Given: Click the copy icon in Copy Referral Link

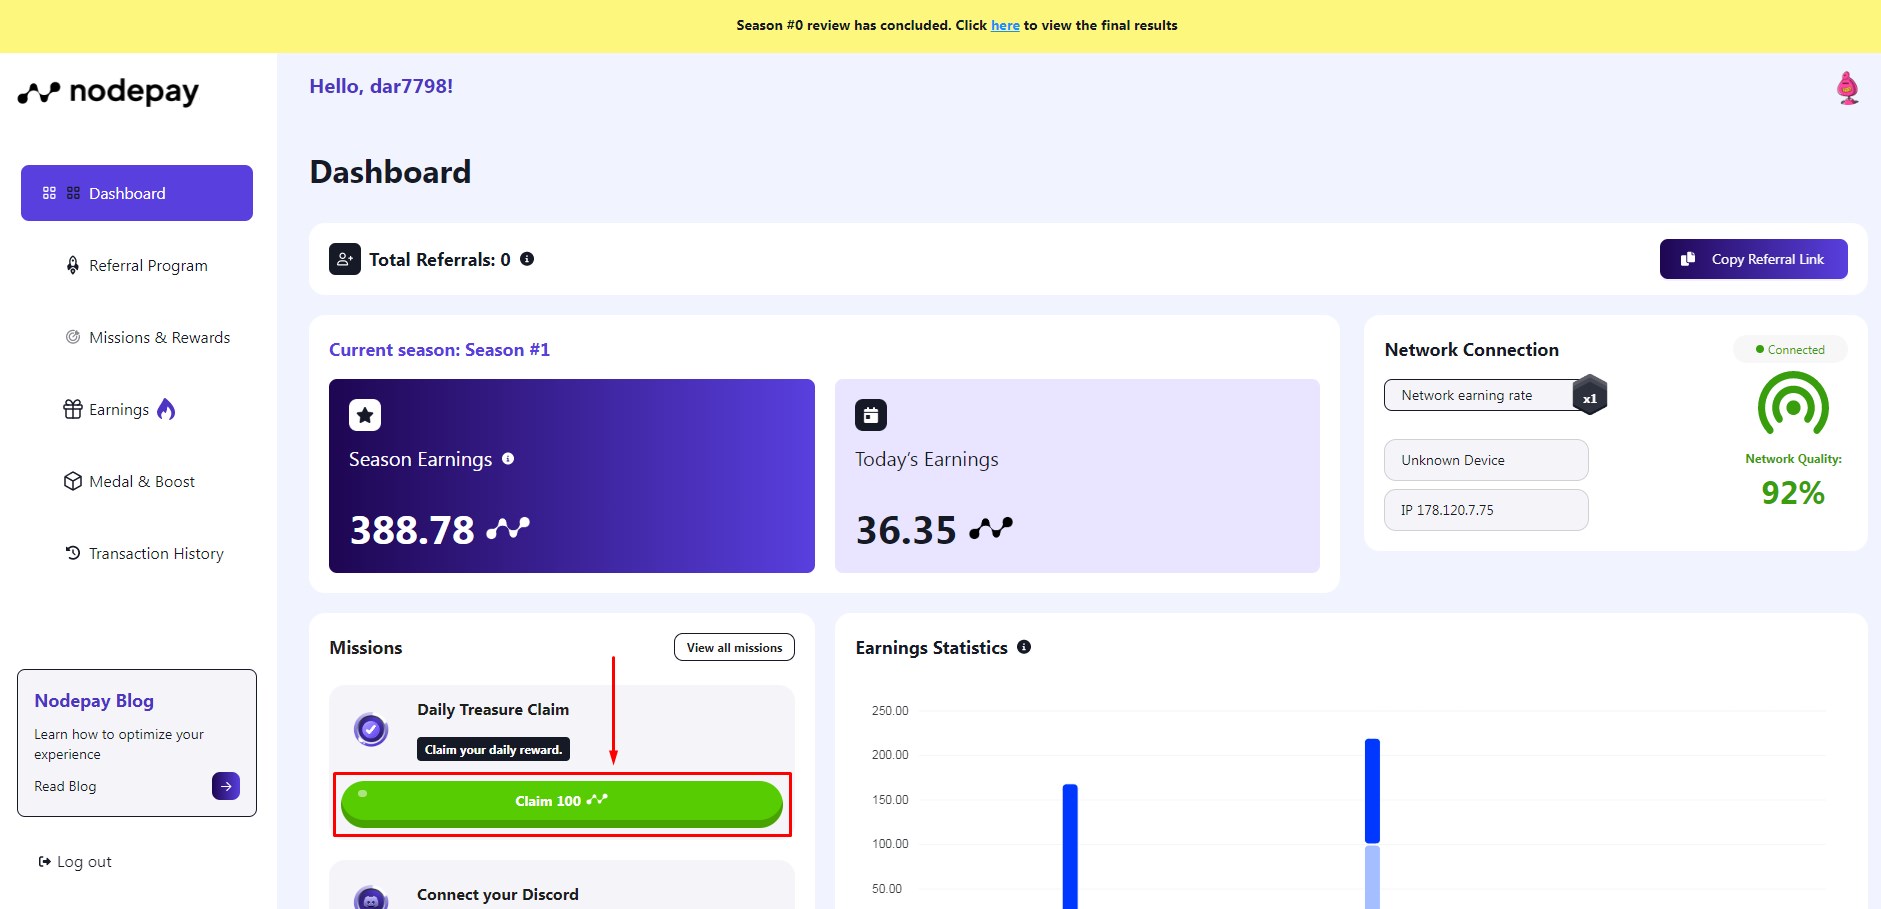Looking at the screenshot, I should [1688, 259].
